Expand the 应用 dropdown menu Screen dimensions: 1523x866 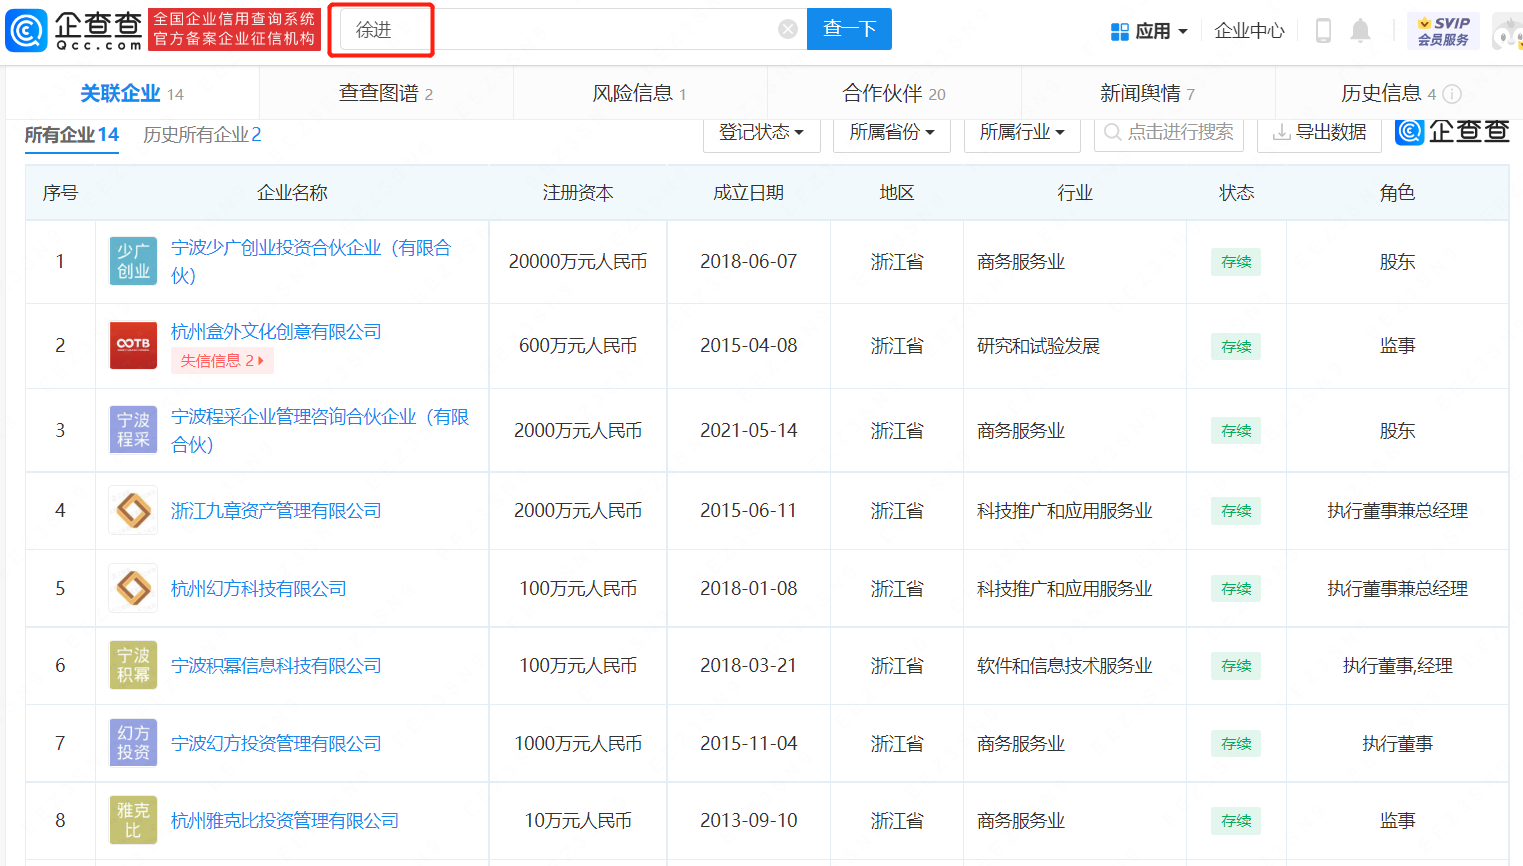coord(1161,31)
